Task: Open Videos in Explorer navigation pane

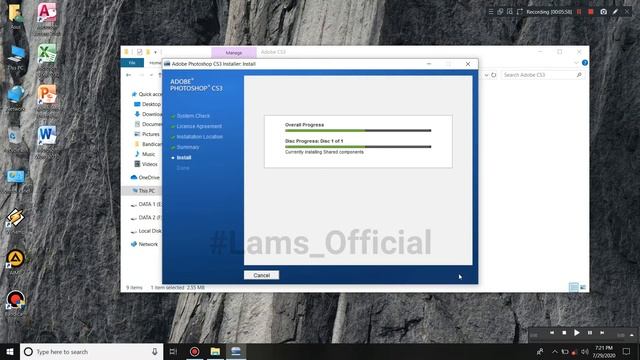Action: point(146,164)
